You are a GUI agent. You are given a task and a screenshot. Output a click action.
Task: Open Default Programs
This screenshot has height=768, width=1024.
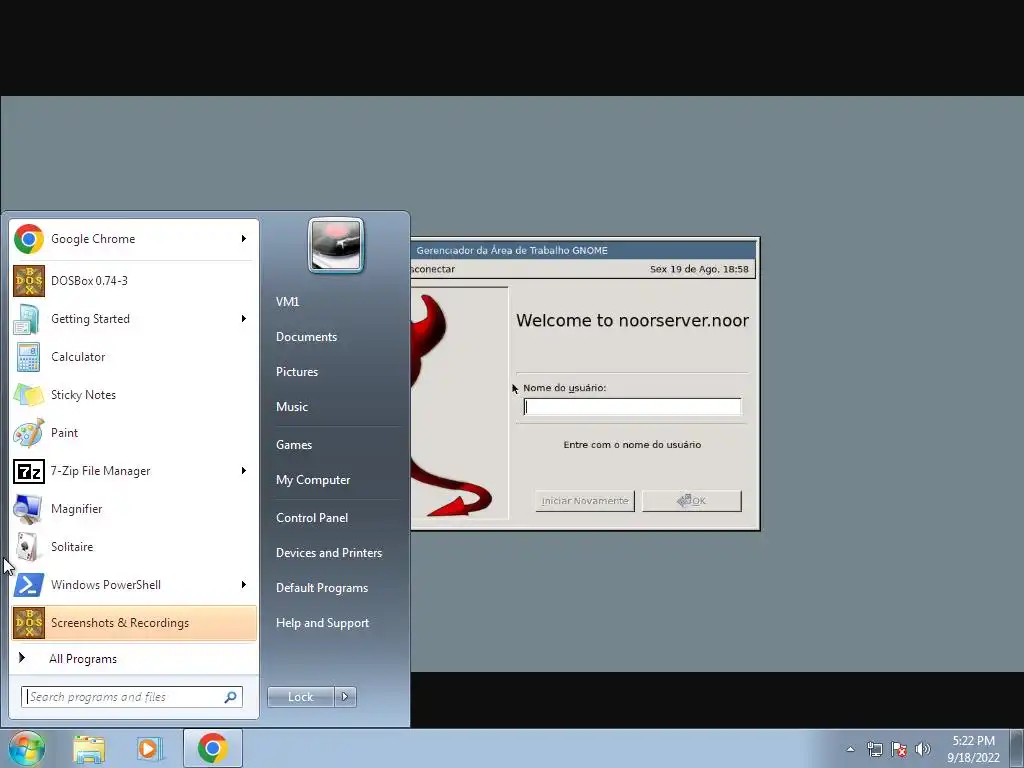point(321,588)
